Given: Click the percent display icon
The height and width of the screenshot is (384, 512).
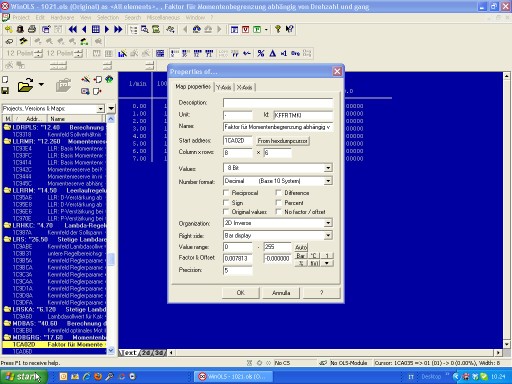Looking at the screenshot, I should [261, 53].
